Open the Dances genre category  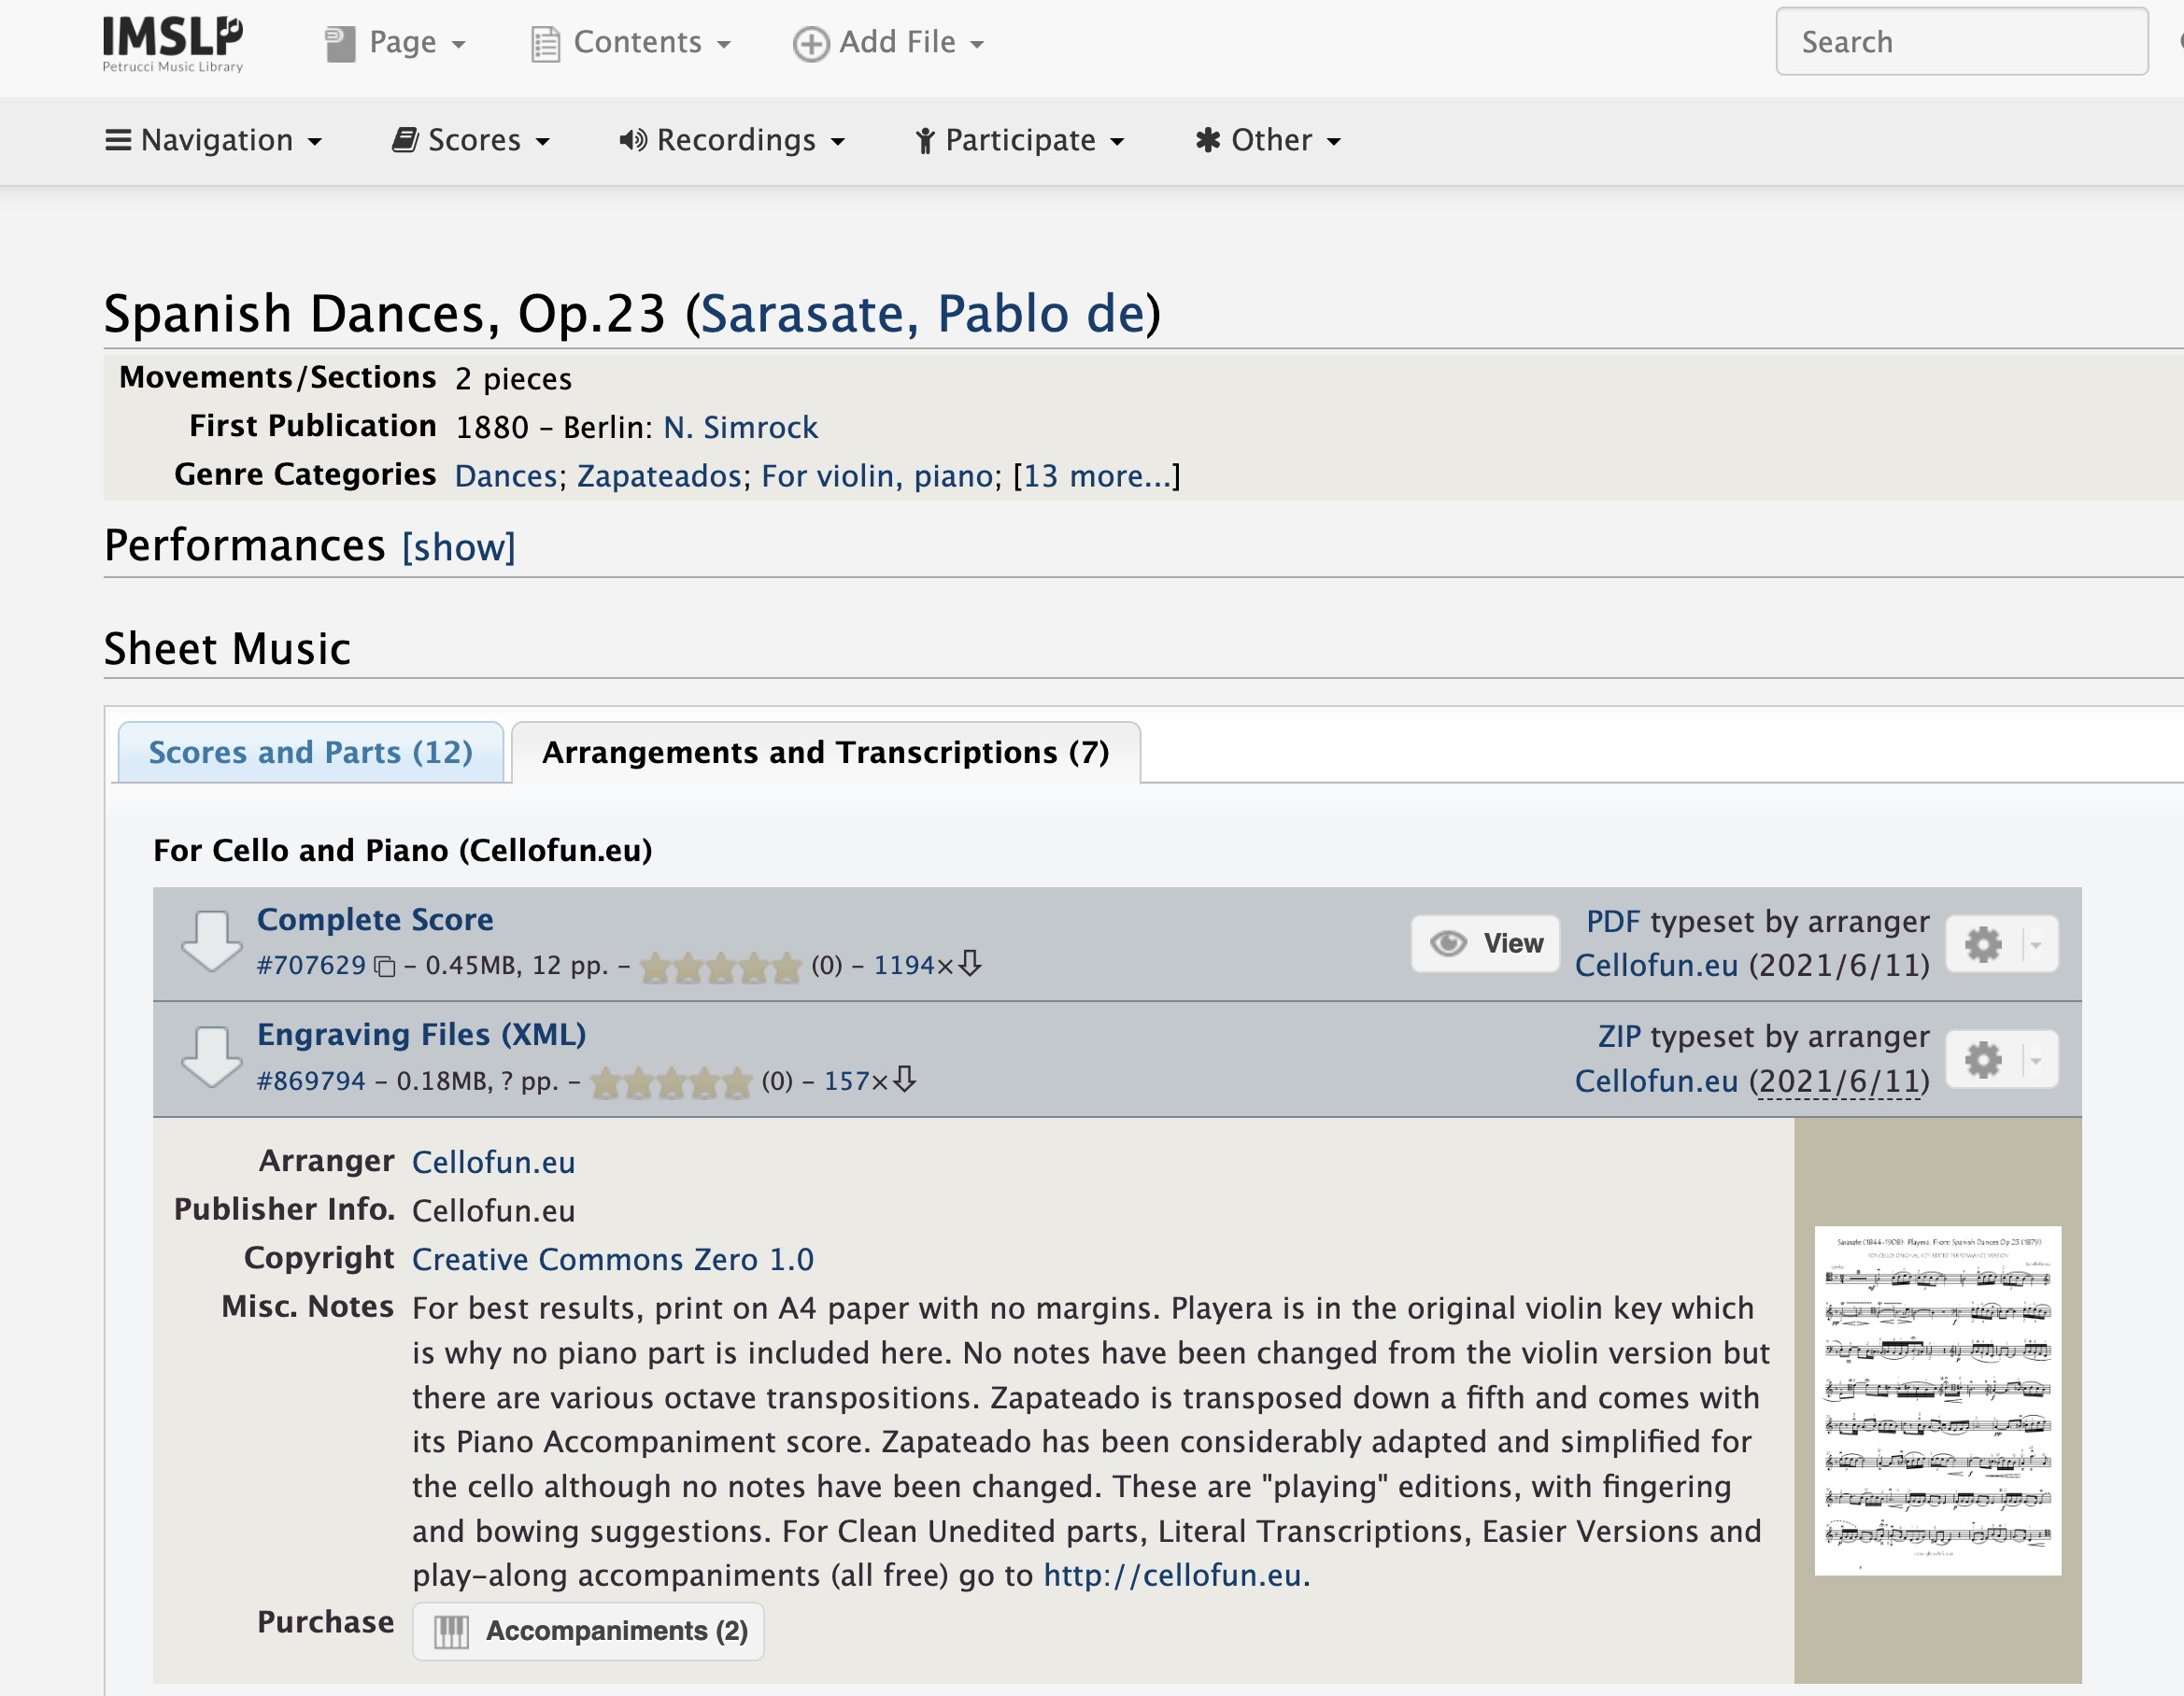pos(506,476)
